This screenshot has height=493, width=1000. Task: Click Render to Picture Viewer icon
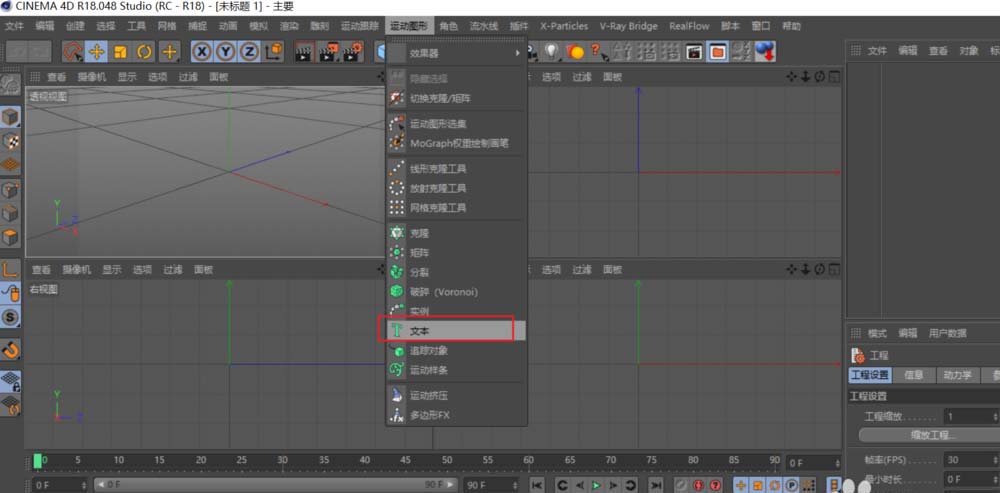pos(329,52)
